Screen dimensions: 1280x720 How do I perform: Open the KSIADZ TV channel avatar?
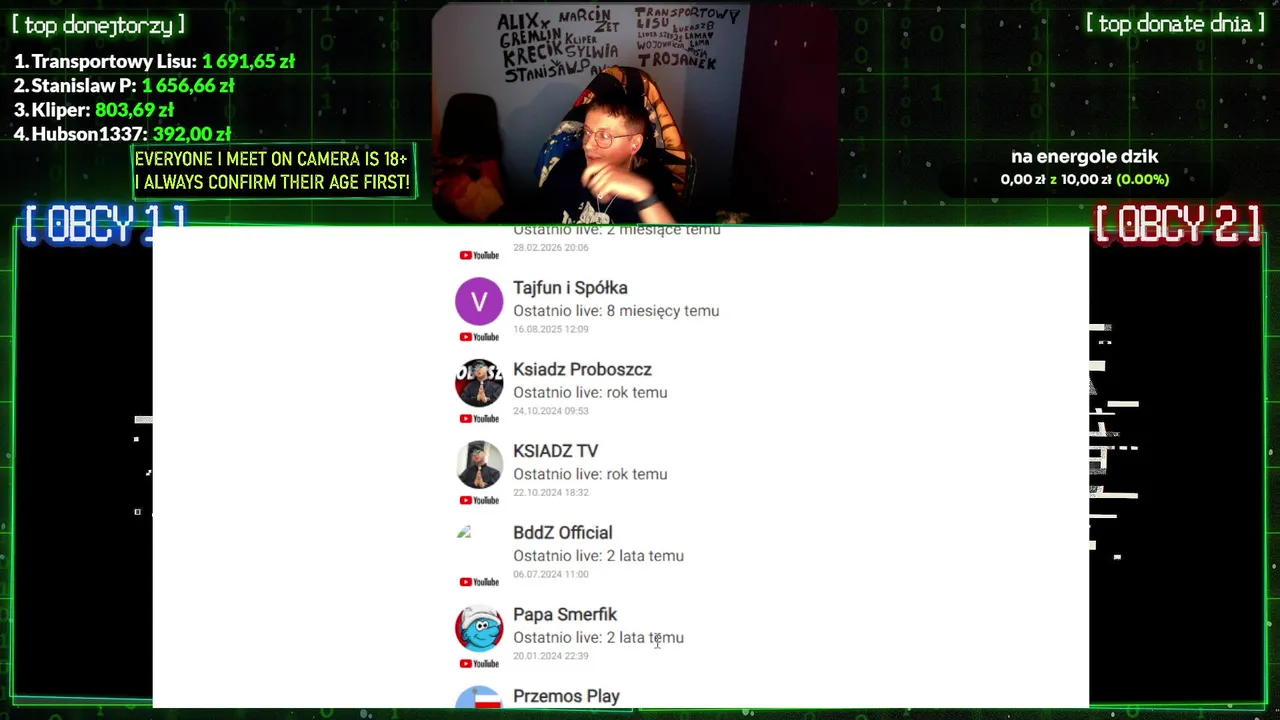tap(479, 465)
